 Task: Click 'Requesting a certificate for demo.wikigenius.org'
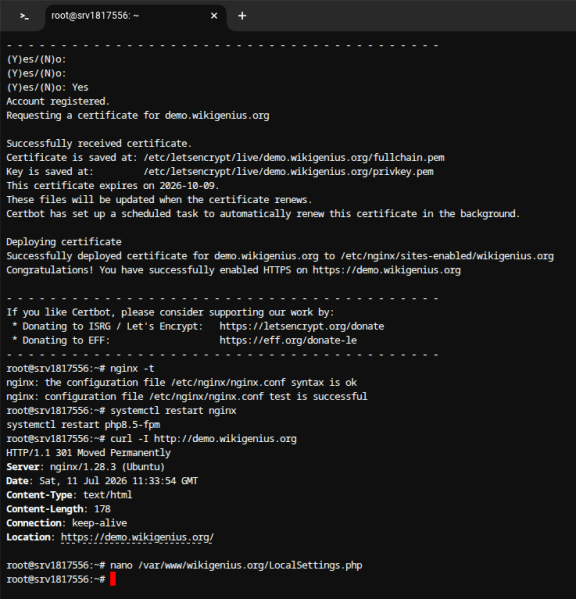point(138,116)
